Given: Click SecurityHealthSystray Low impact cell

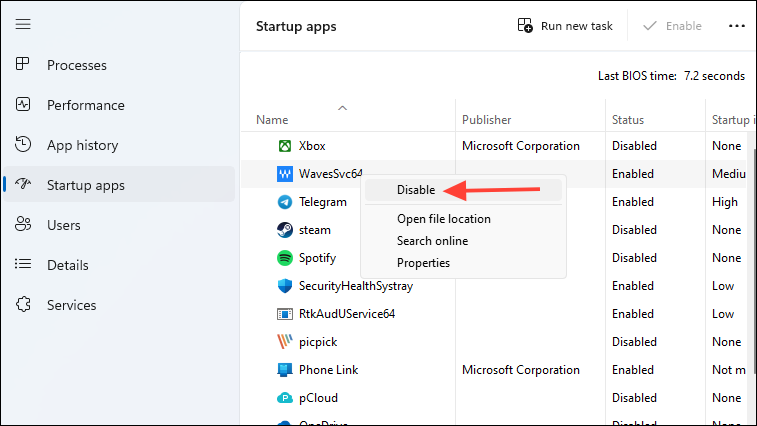Looking at the screenshot, I should 723,286.
